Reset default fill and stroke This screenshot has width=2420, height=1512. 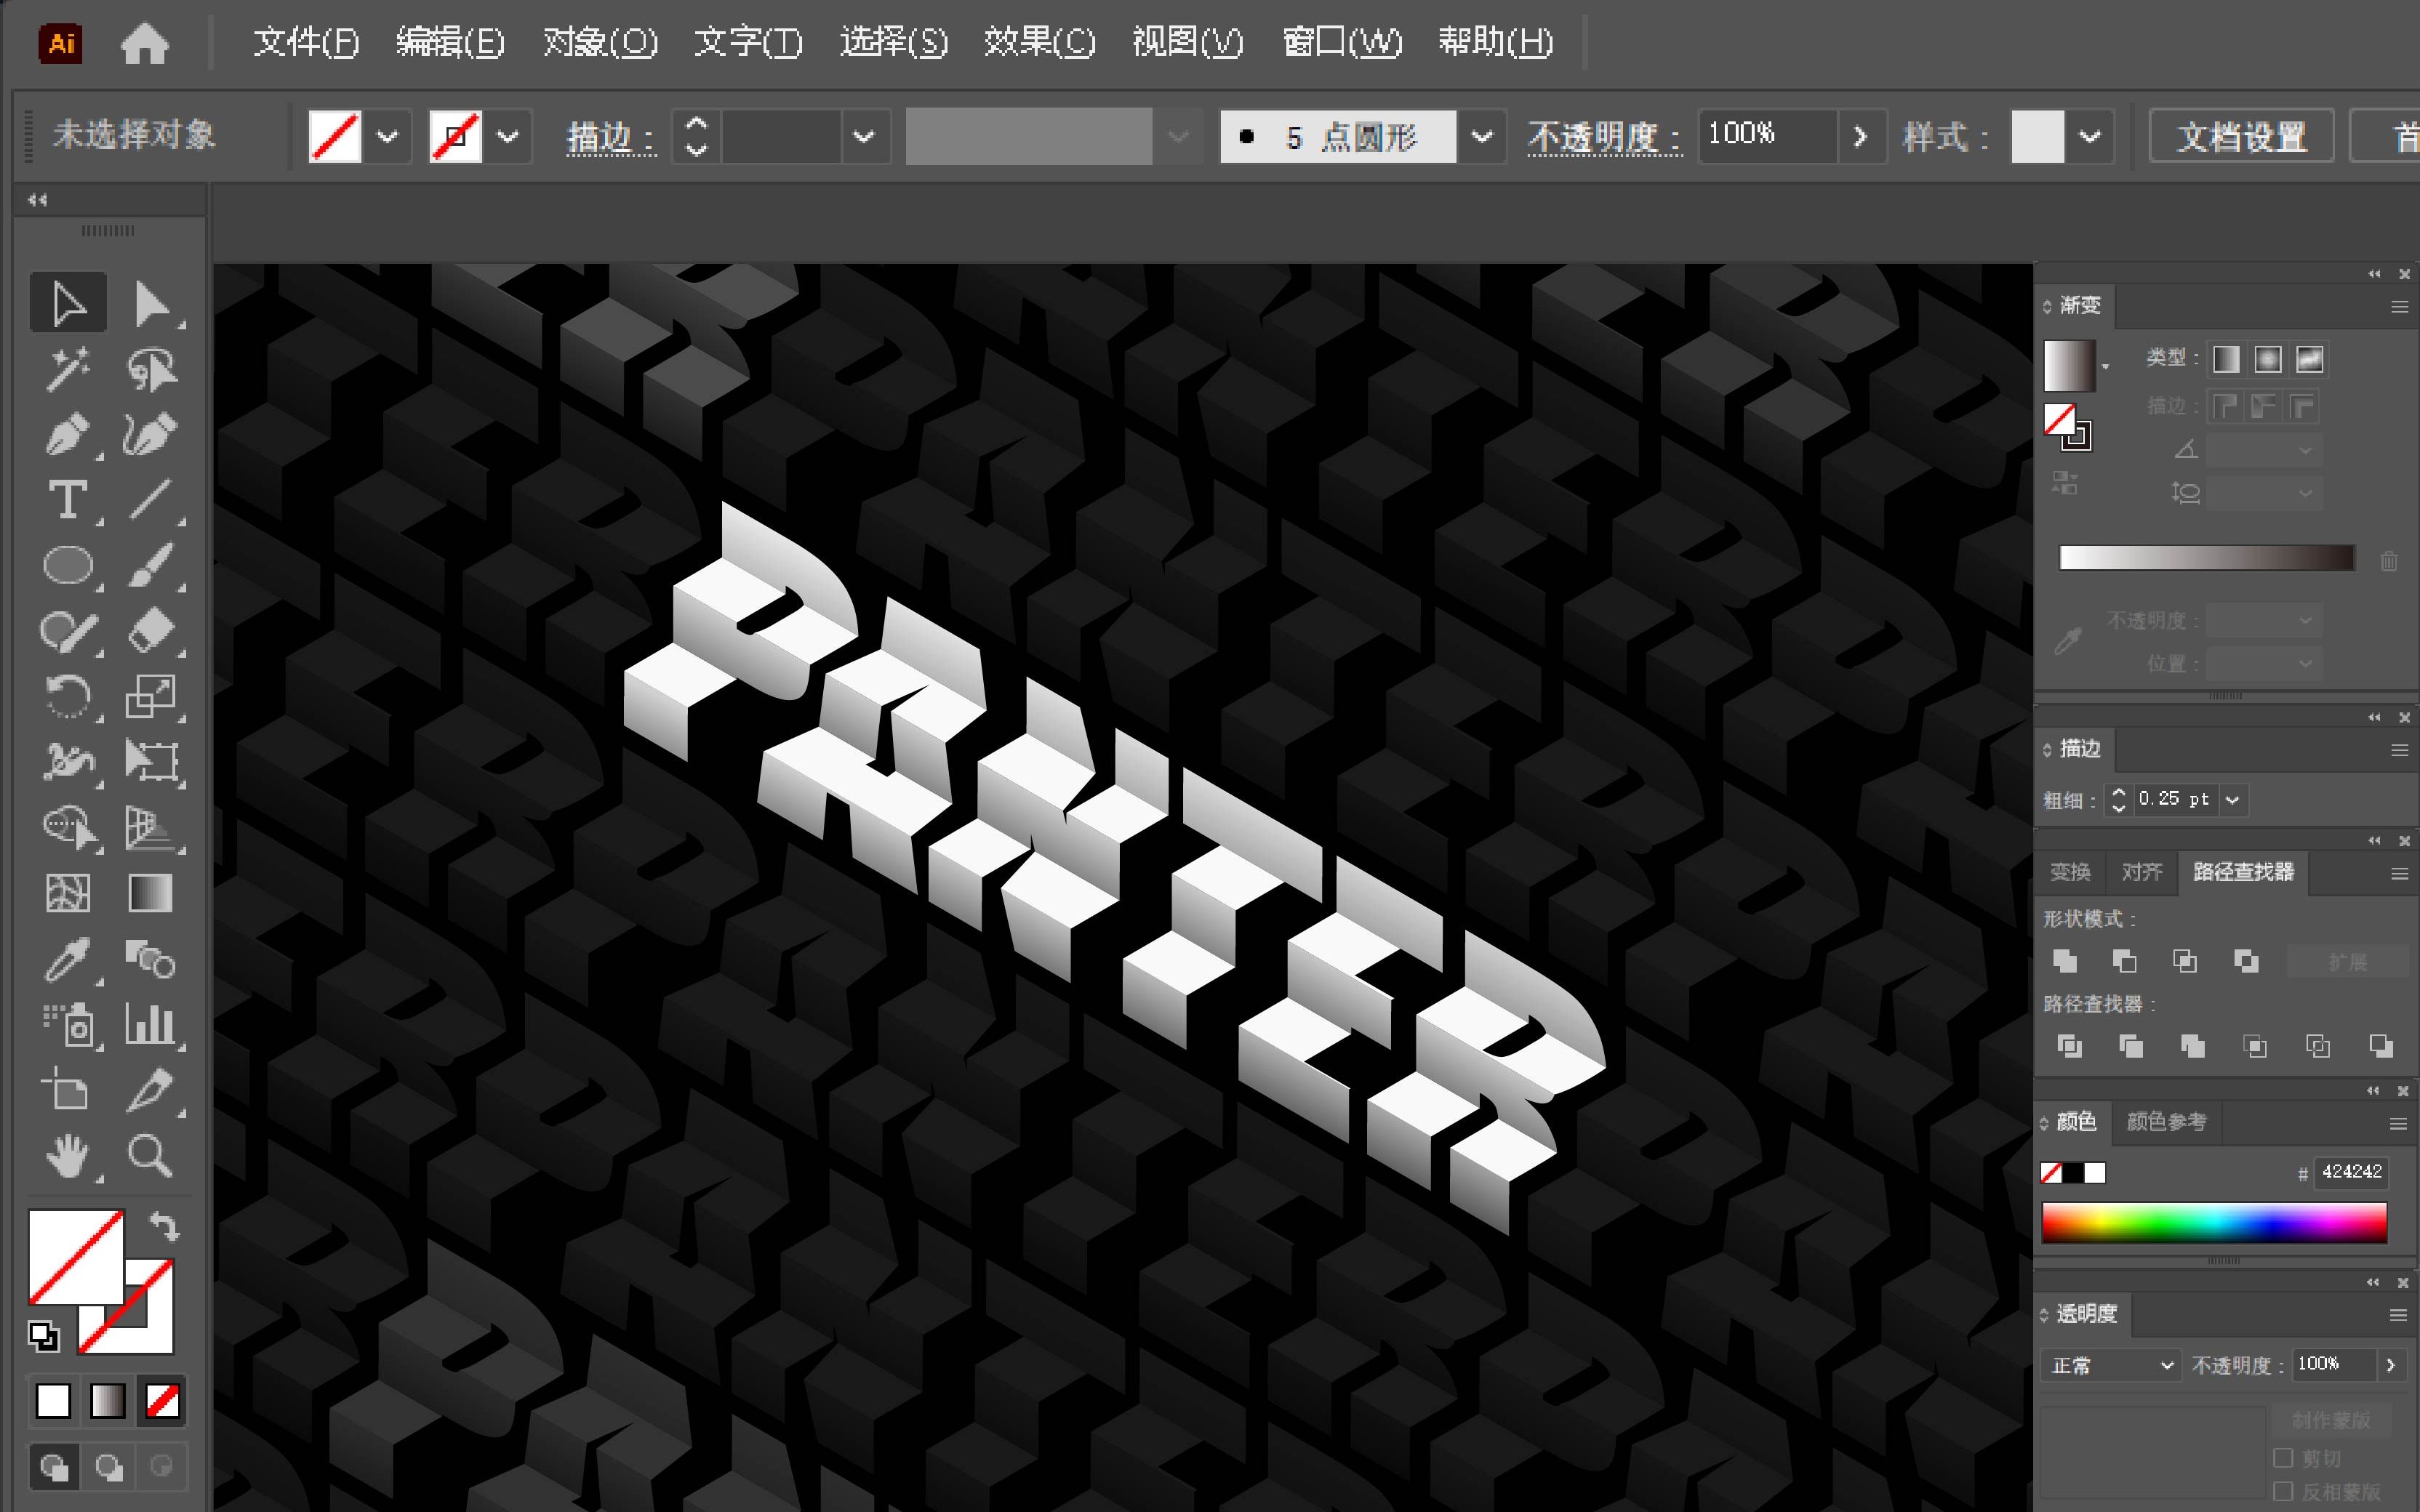(43, 1336)
